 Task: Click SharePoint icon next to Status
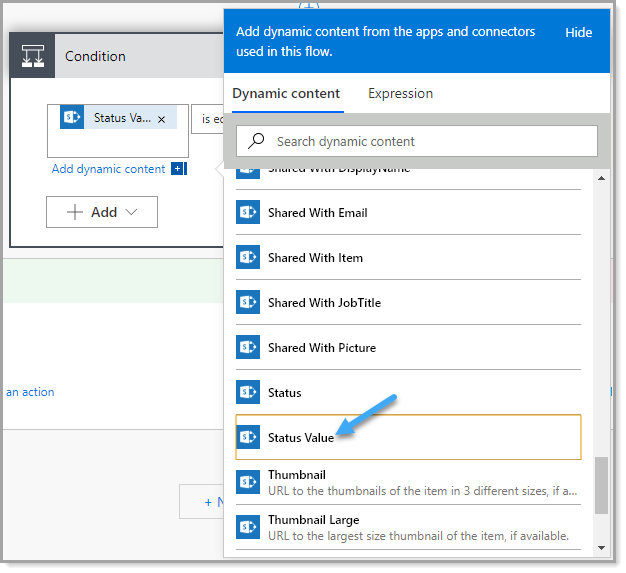248,392
